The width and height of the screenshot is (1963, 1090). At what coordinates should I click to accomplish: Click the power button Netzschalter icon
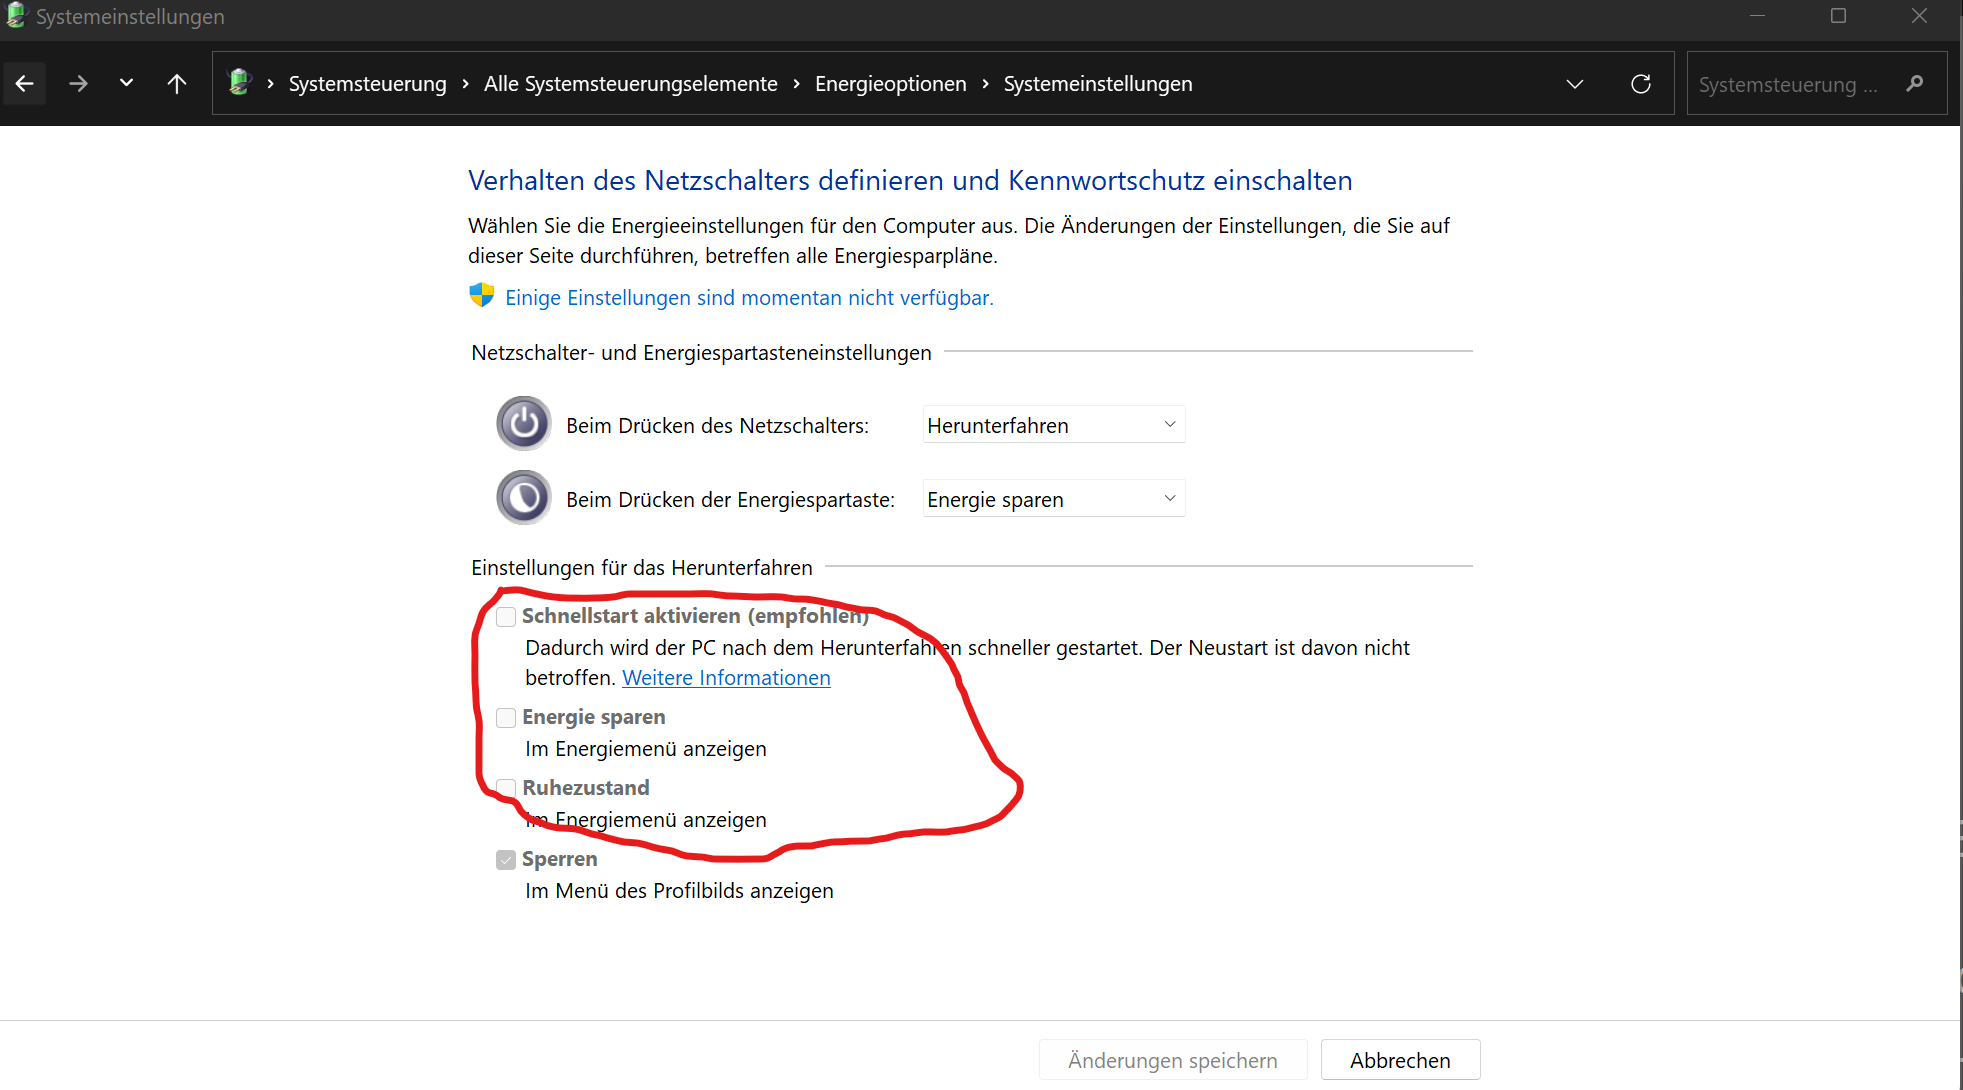(x=524, y=424)
